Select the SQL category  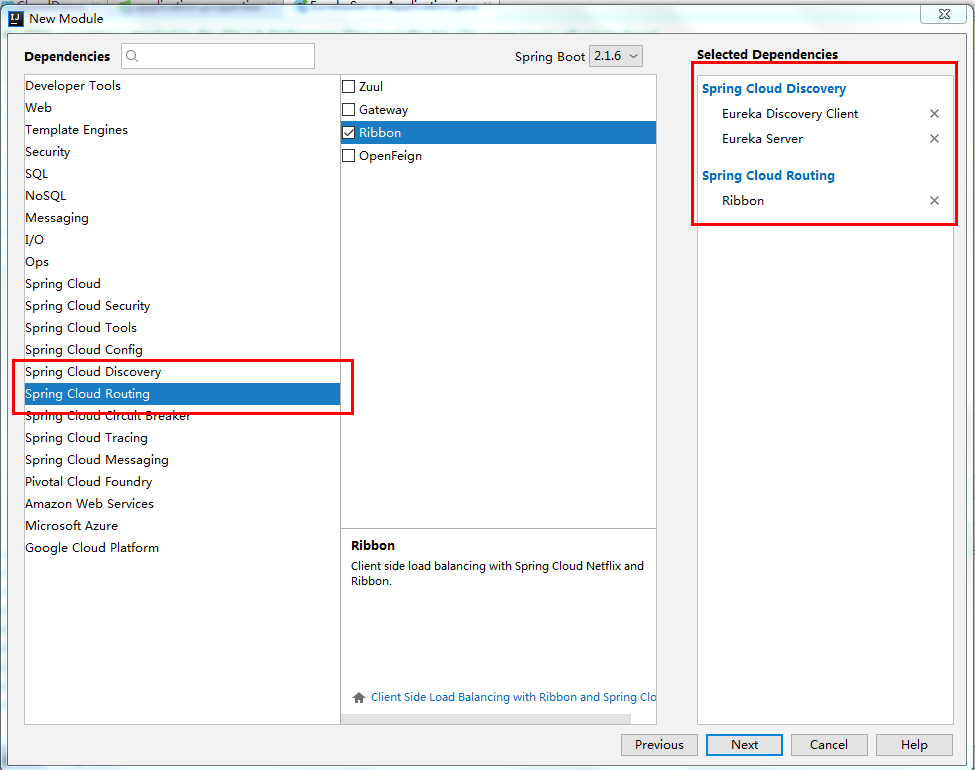coord(182,174)
